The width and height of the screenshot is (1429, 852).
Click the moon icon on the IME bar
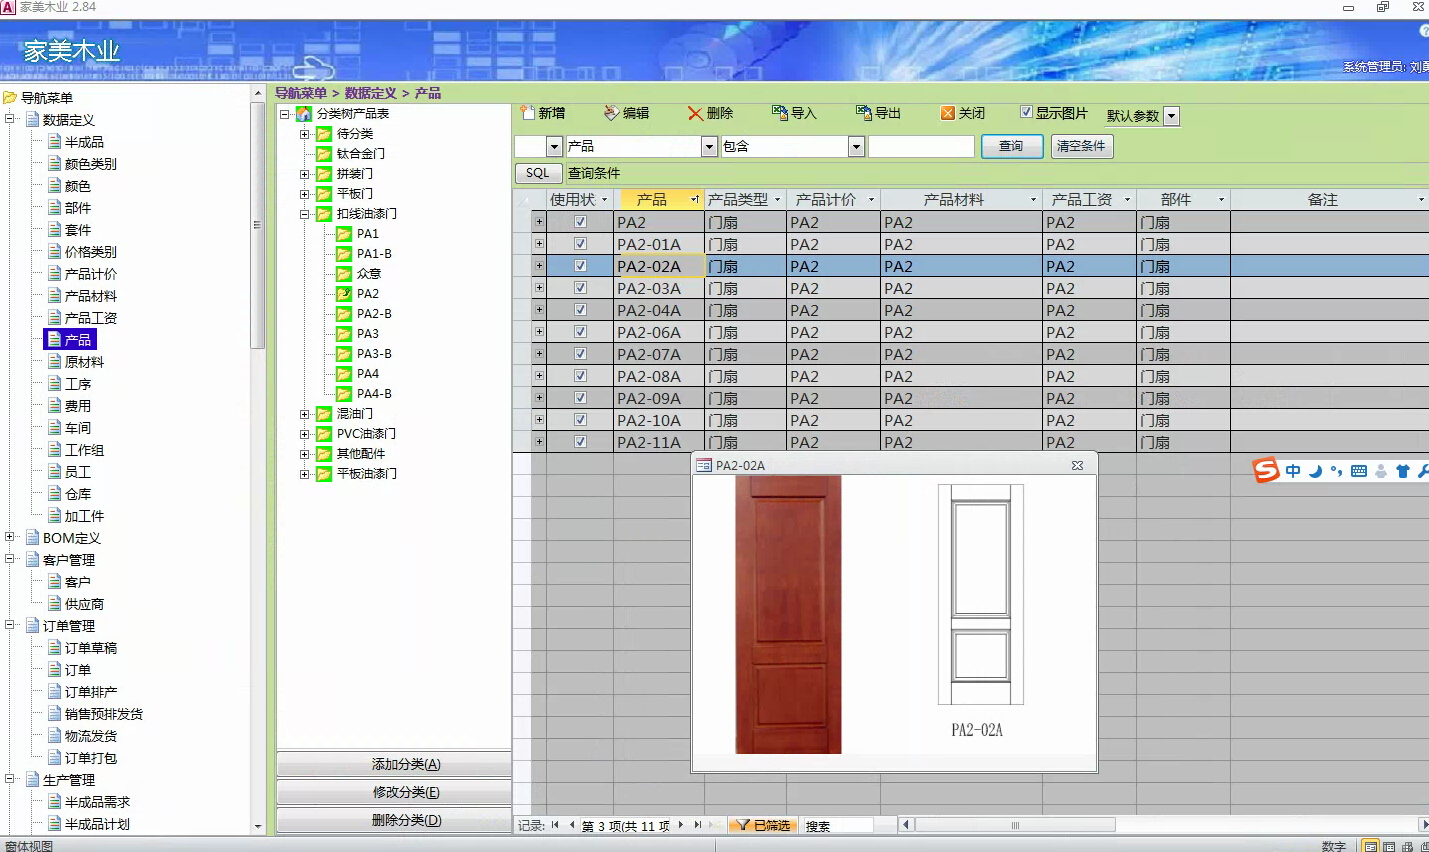coord(1315,471)
